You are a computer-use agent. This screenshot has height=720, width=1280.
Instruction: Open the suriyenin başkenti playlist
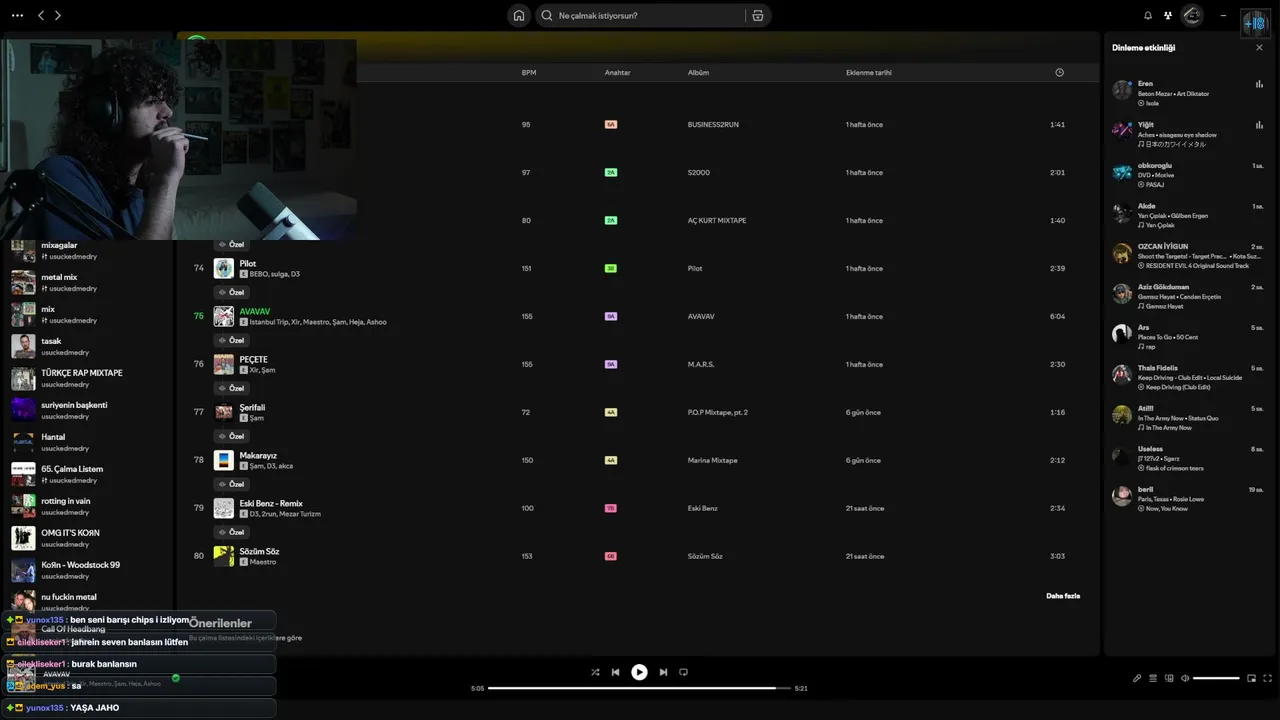click(x=88, y=410)
